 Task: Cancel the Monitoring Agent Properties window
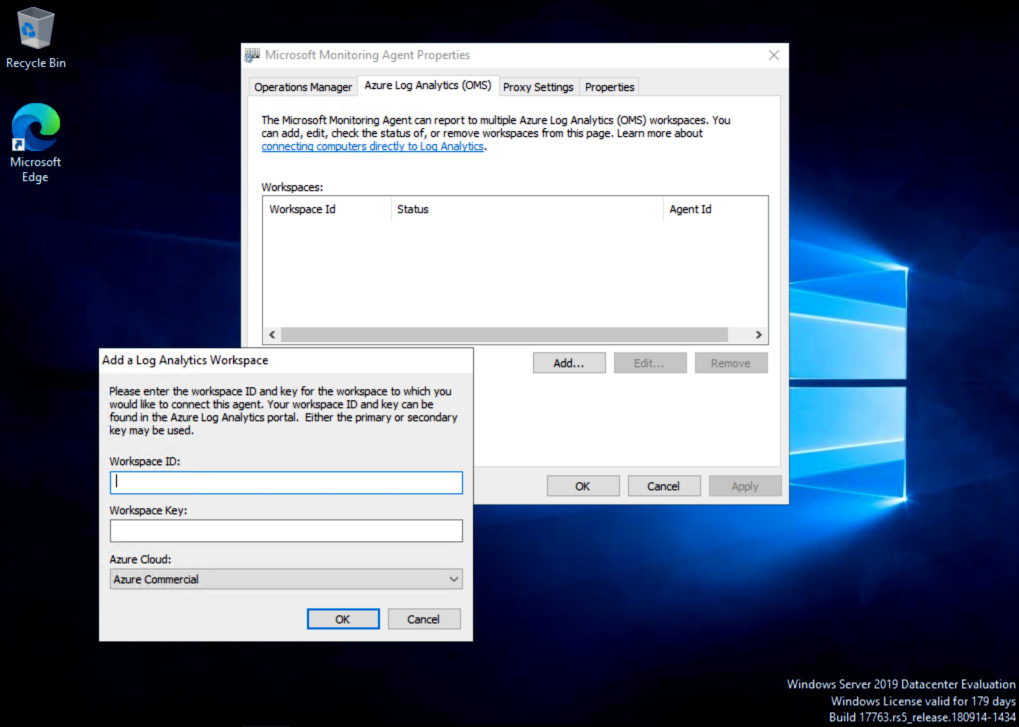(664, 486)
